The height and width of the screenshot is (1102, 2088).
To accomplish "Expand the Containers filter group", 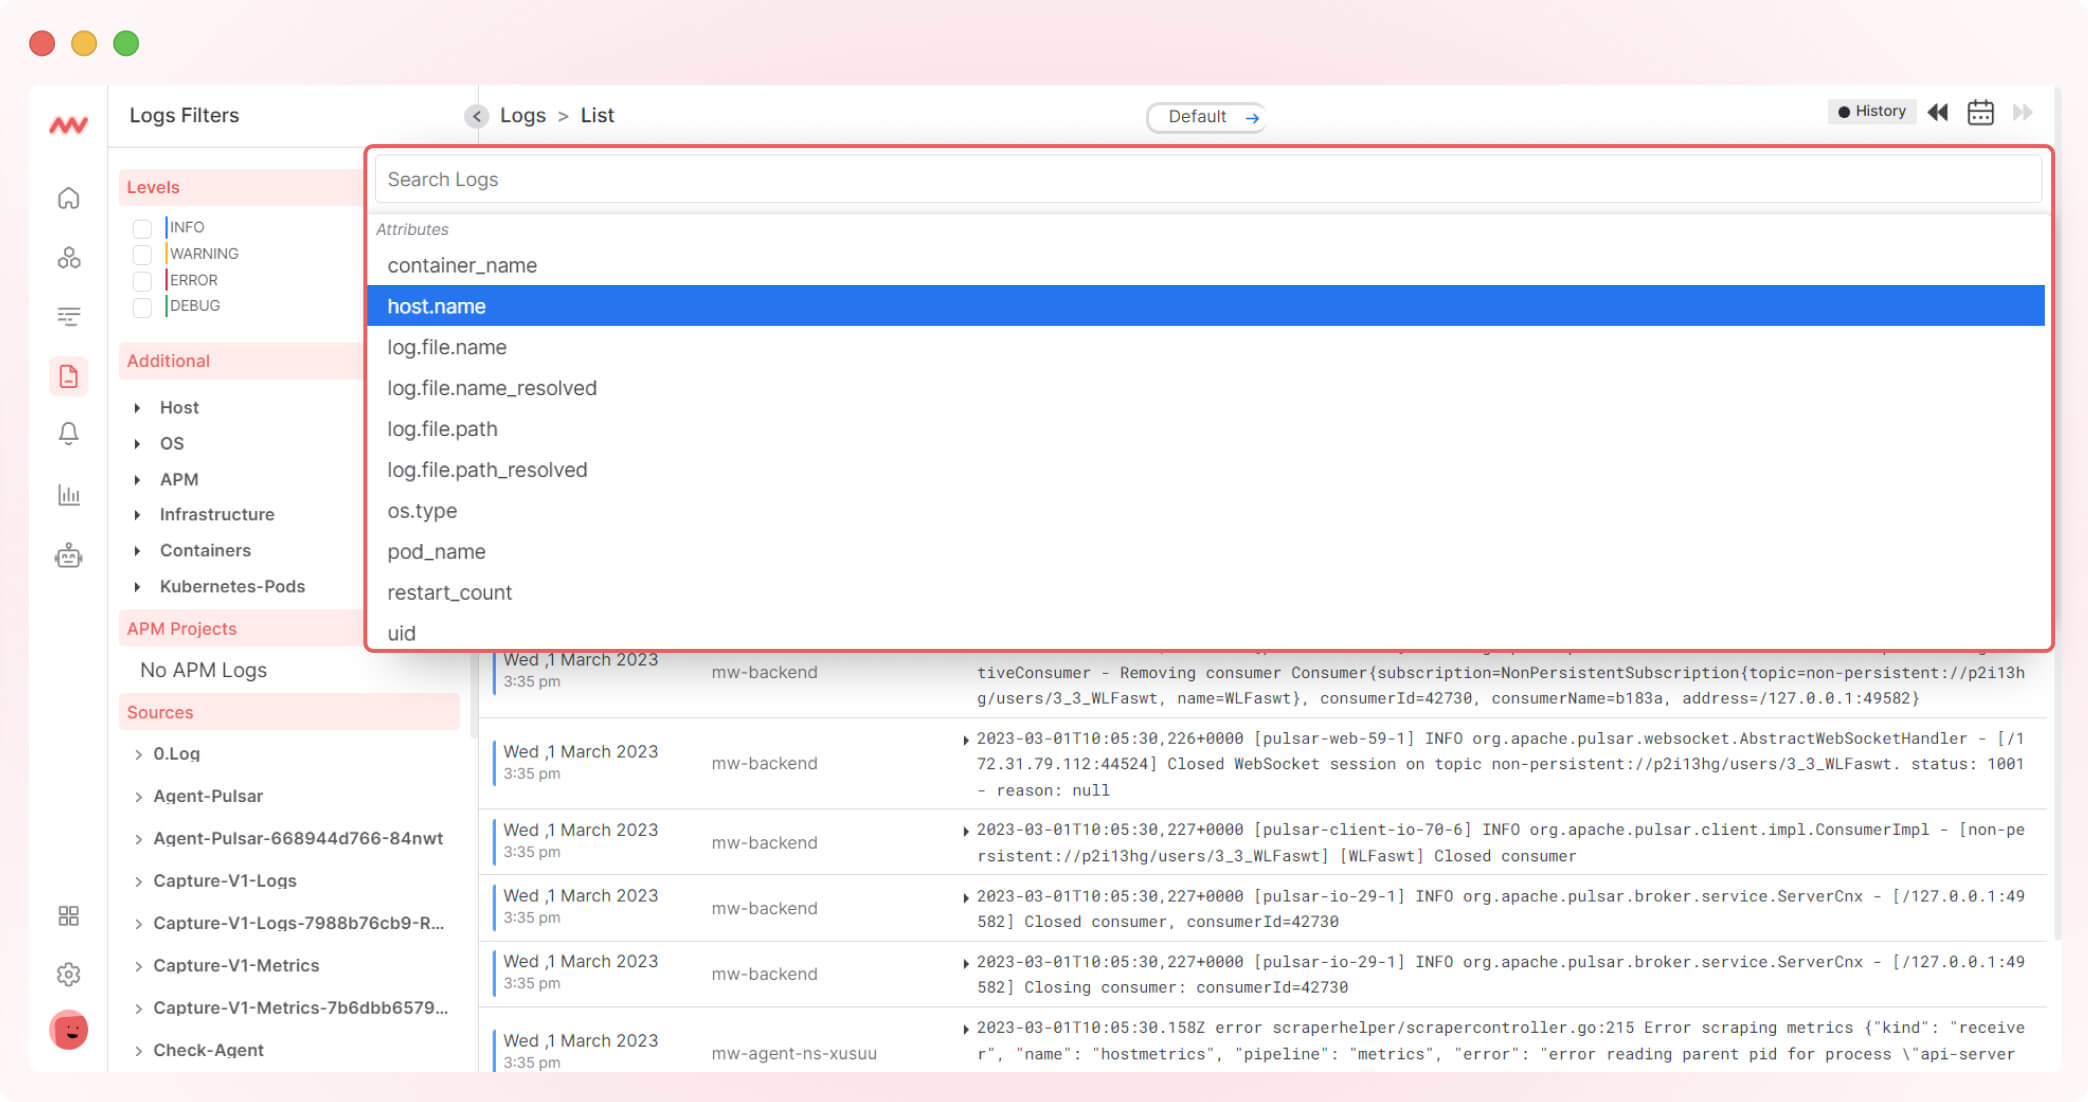I will pos(137,551).
